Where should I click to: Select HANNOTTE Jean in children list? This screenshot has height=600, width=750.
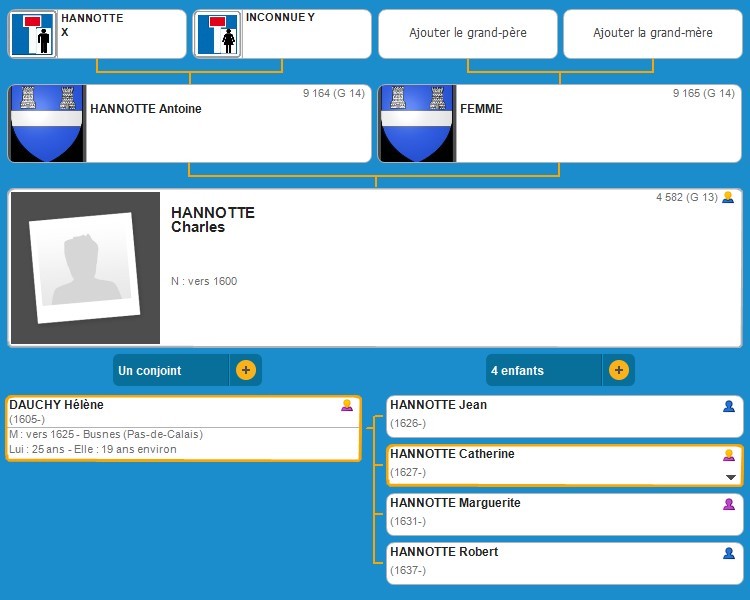438,405
